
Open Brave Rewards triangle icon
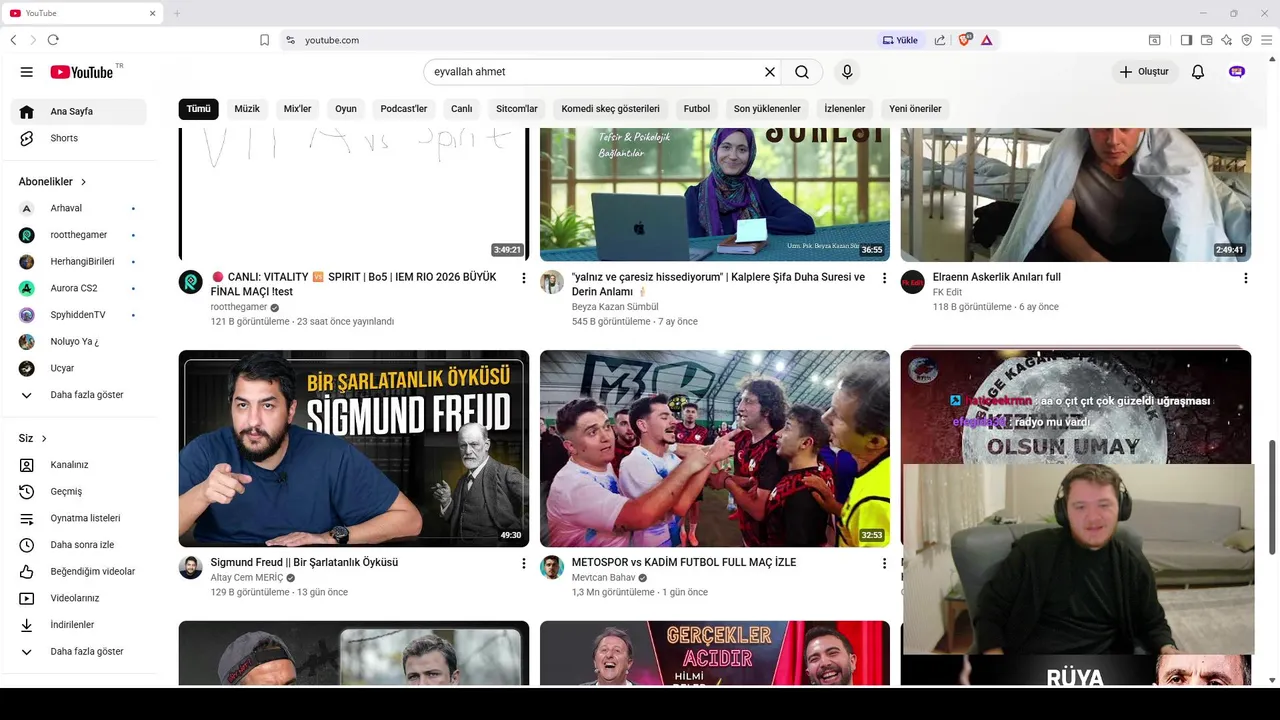click(986, 40)
